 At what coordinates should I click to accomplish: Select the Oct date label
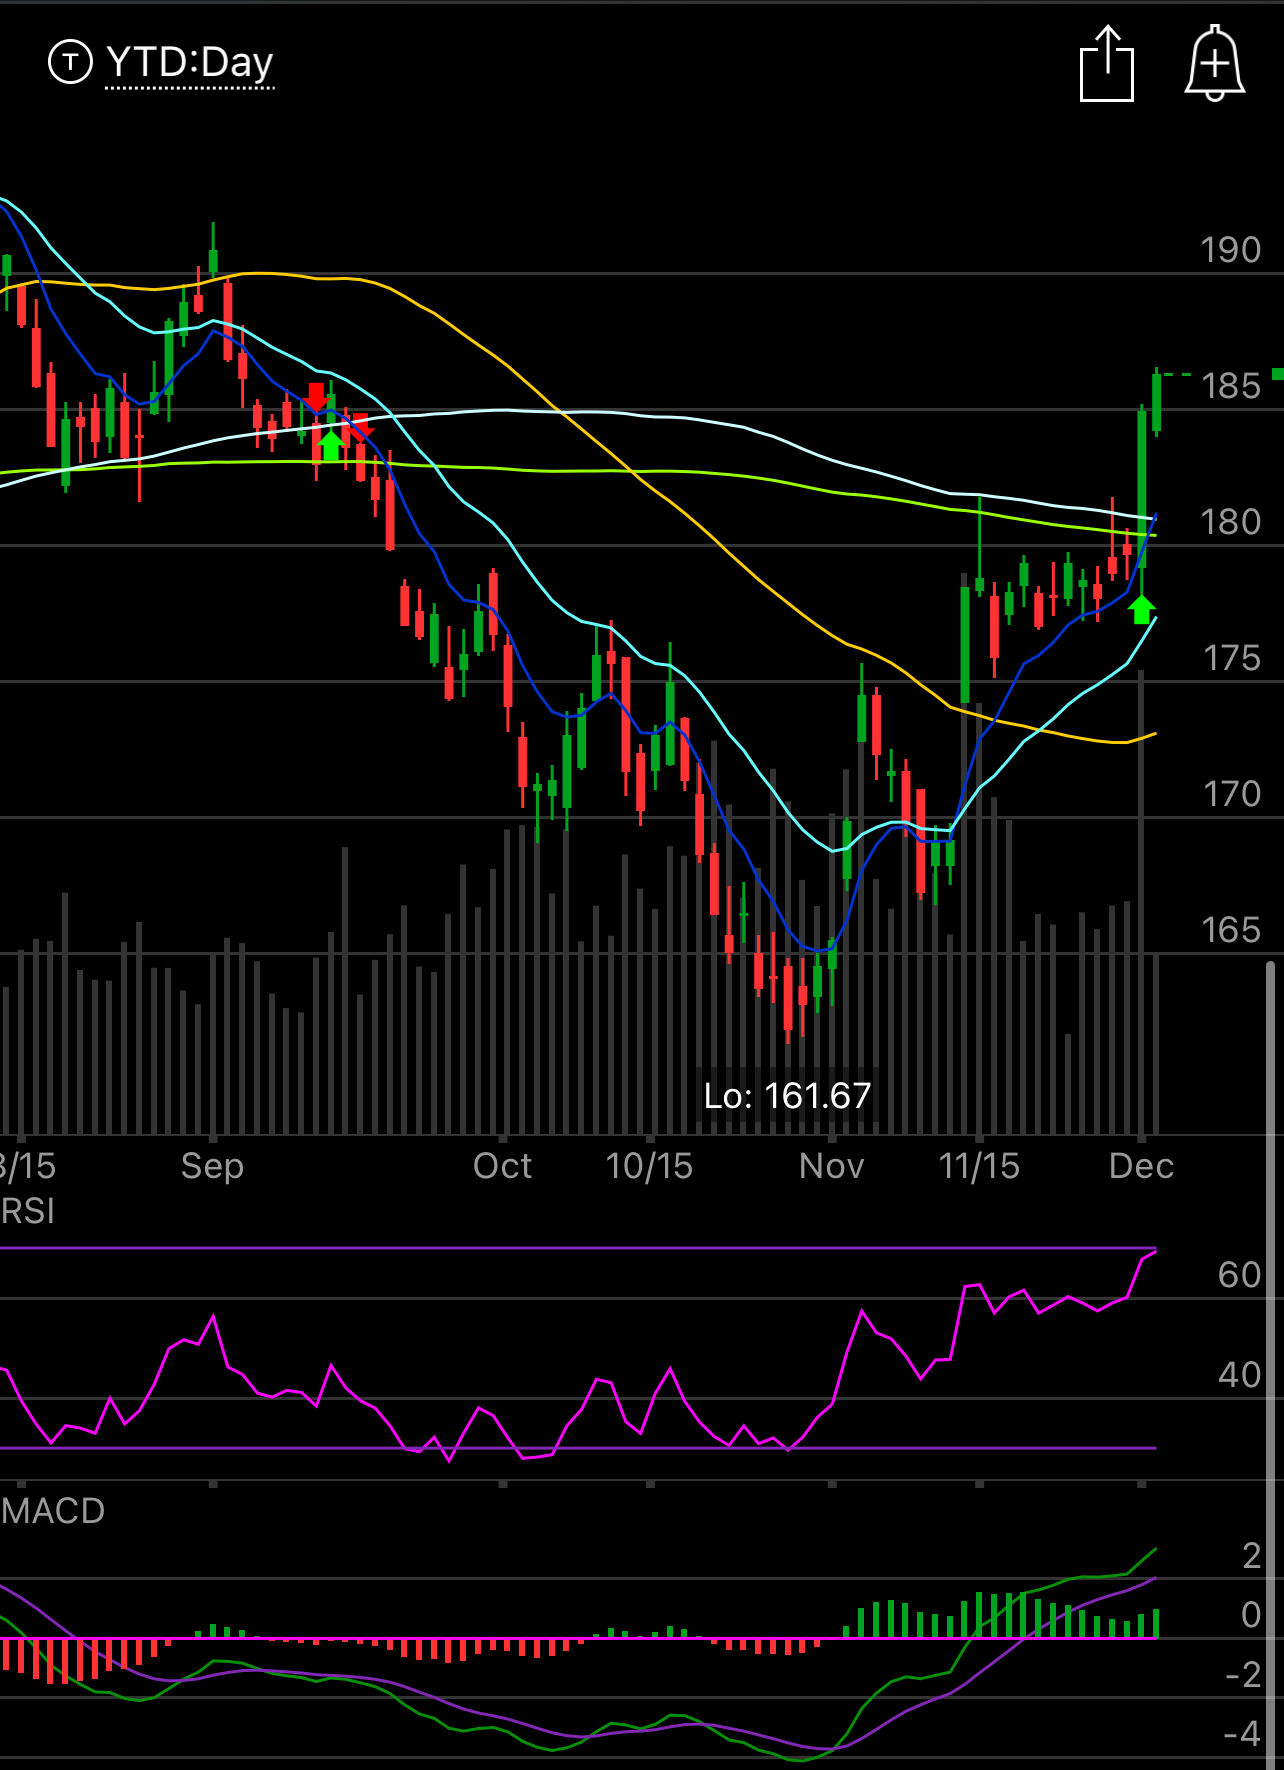pyautogui.click(x=502, y=1166)
